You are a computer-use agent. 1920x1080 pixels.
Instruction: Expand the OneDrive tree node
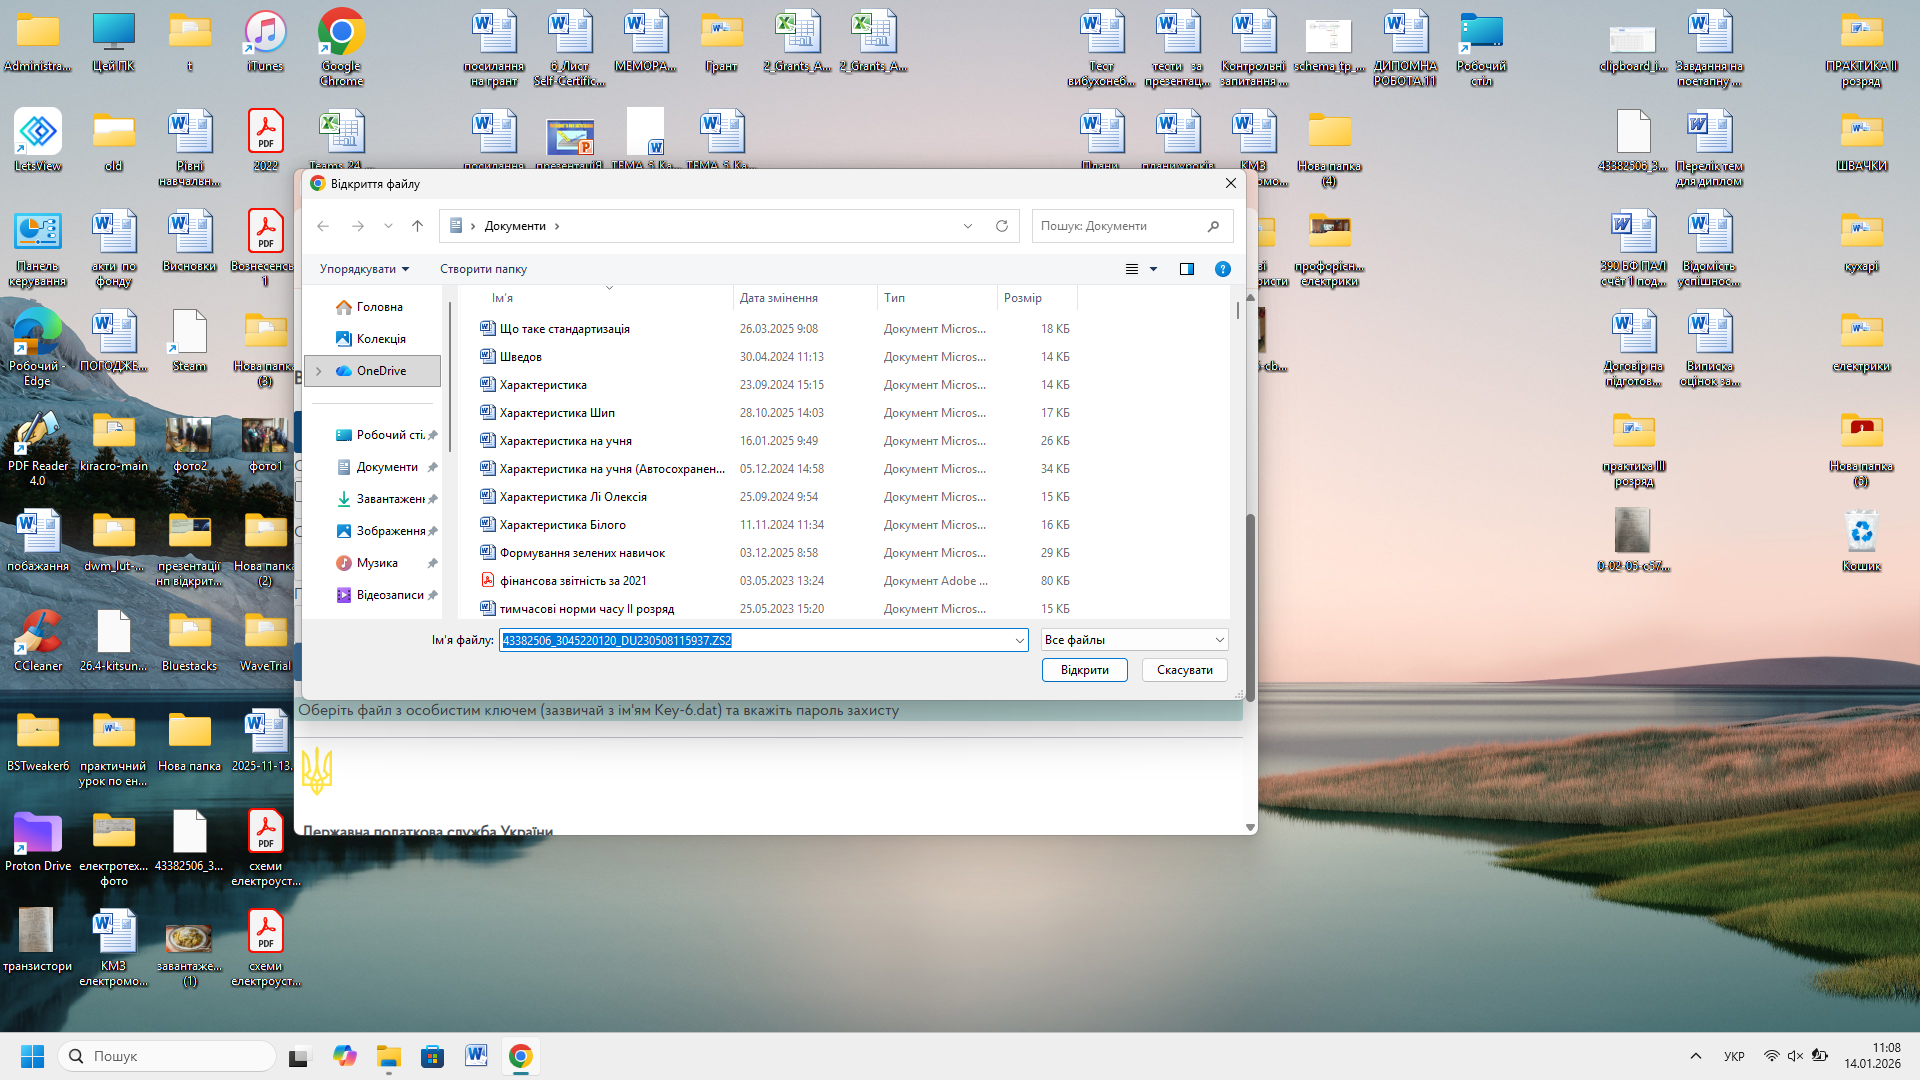(x=319, y=371)
